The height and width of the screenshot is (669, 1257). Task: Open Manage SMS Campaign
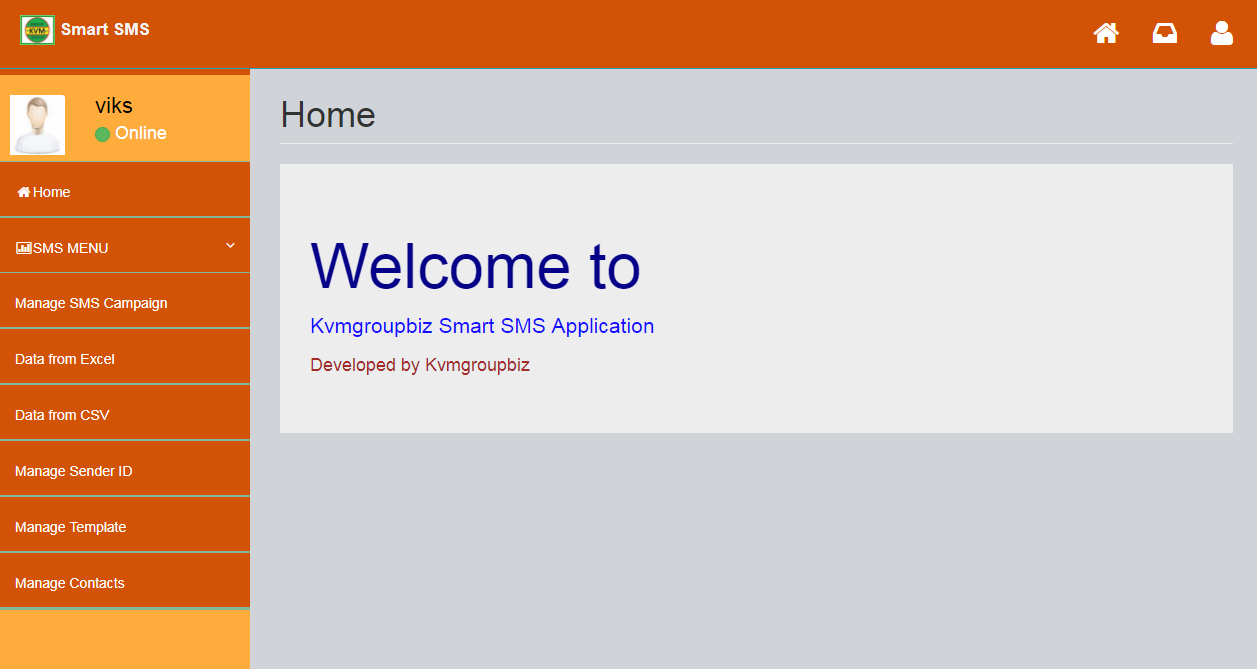click(125, 302)
